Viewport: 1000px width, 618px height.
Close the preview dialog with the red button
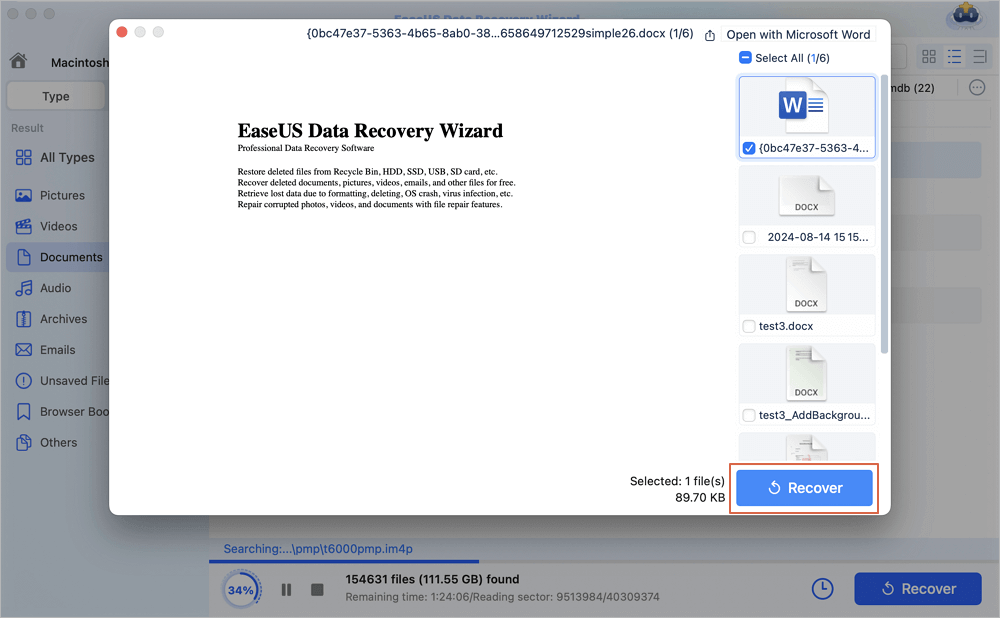122,32
